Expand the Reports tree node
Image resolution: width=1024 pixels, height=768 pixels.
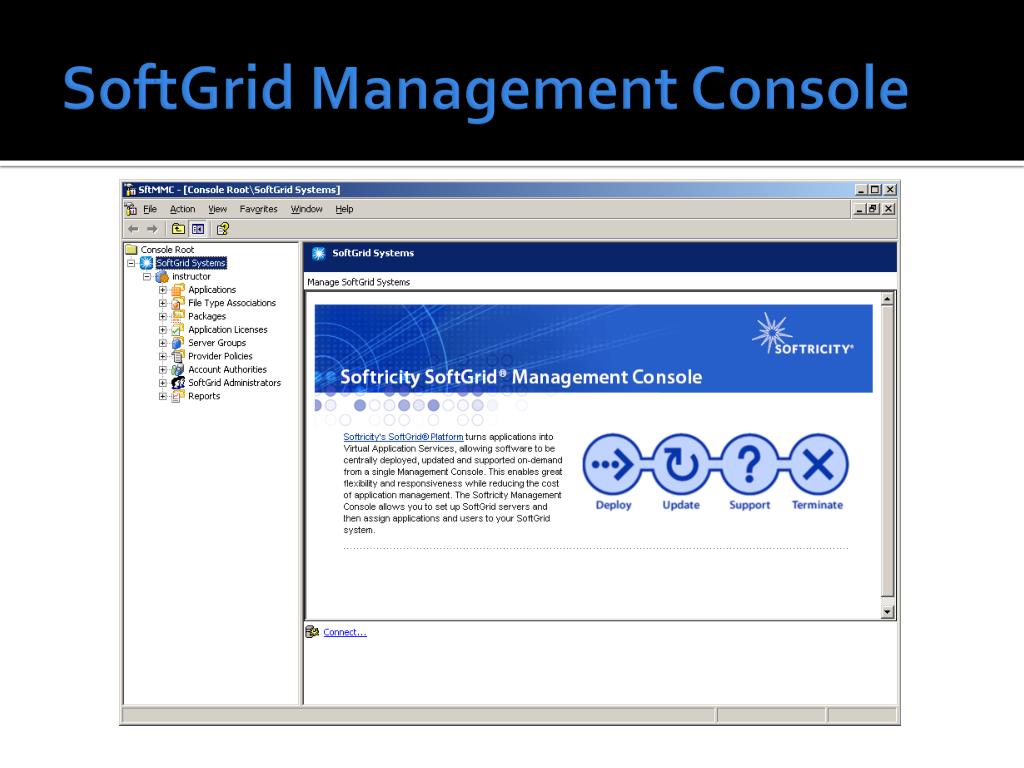coord(163,396)
